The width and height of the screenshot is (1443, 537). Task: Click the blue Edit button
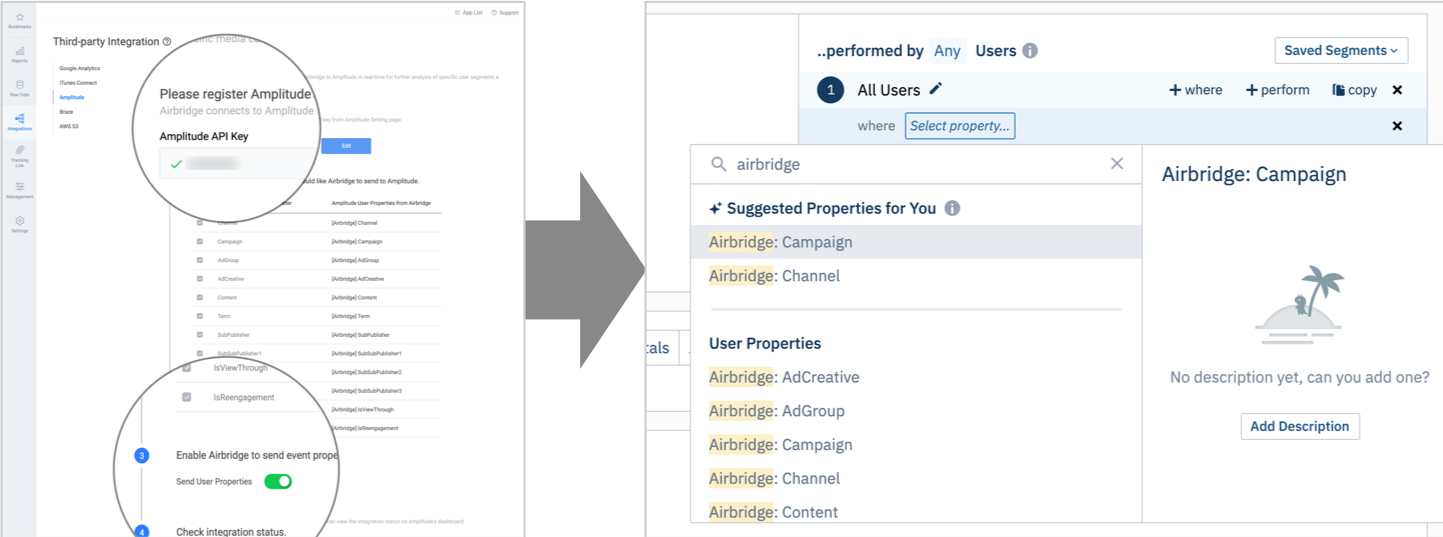[346, 146]
